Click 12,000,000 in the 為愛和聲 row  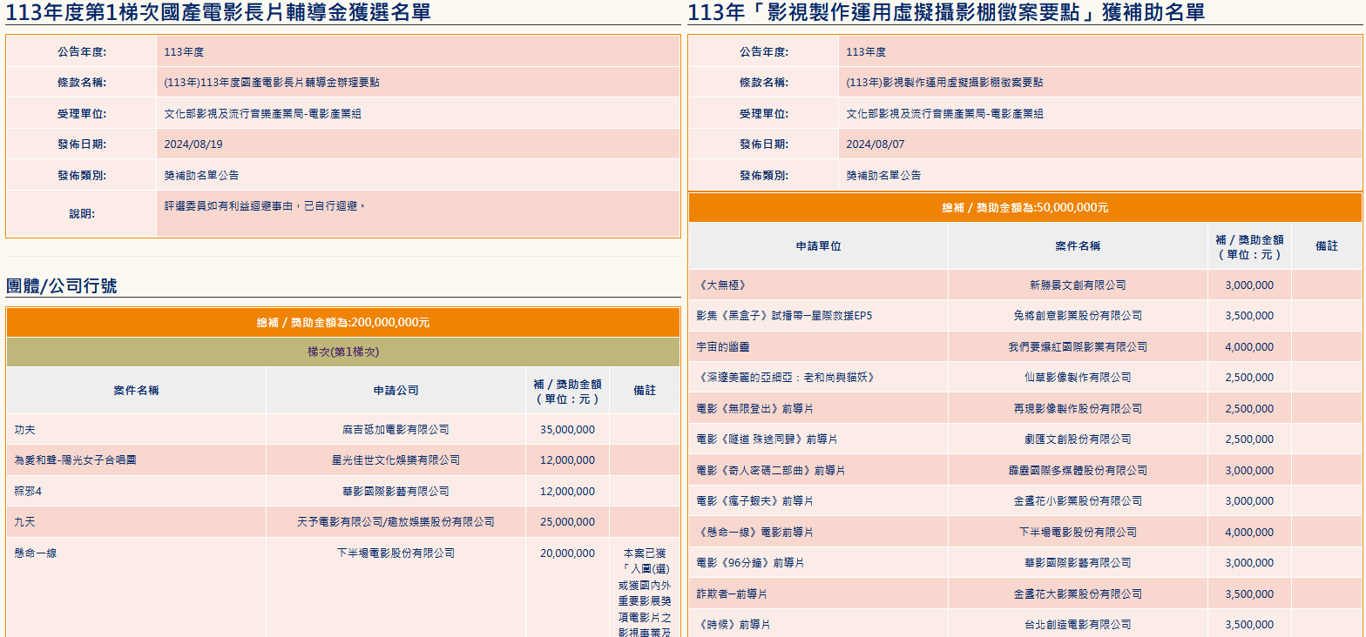[x=567, y=461]
